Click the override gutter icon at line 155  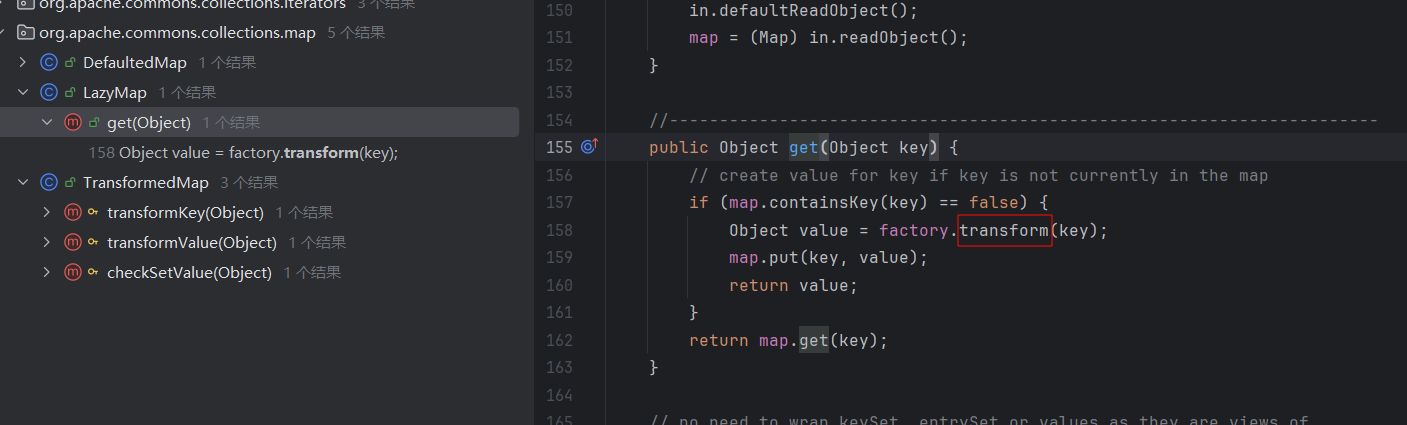(589, 147)
